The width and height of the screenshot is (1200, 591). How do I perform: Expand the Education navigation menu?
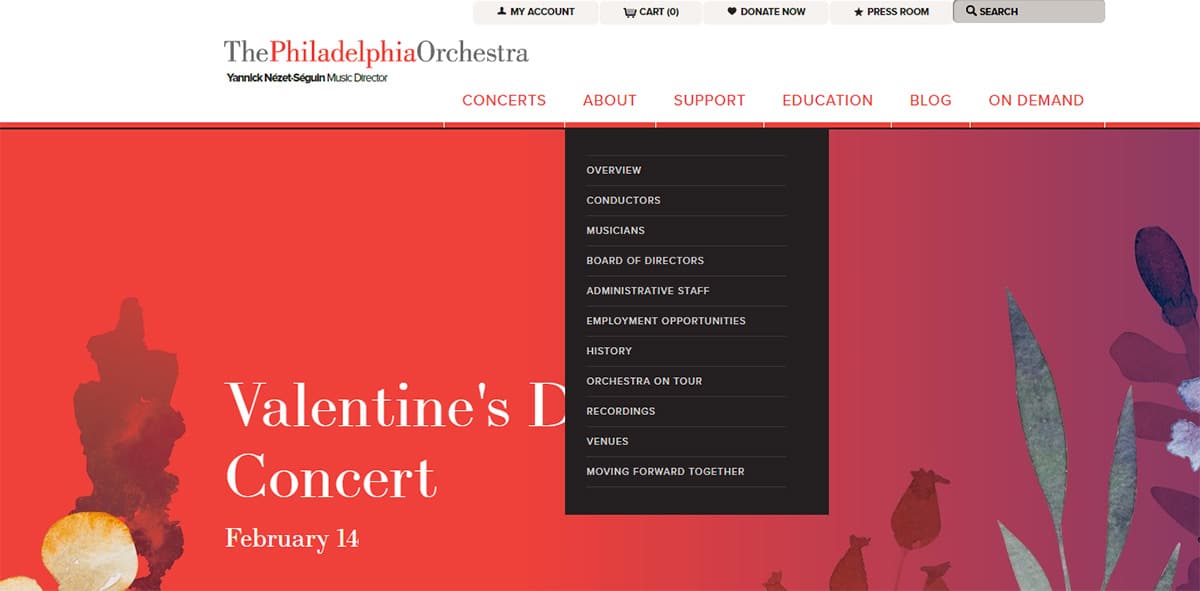pos(827,100)
